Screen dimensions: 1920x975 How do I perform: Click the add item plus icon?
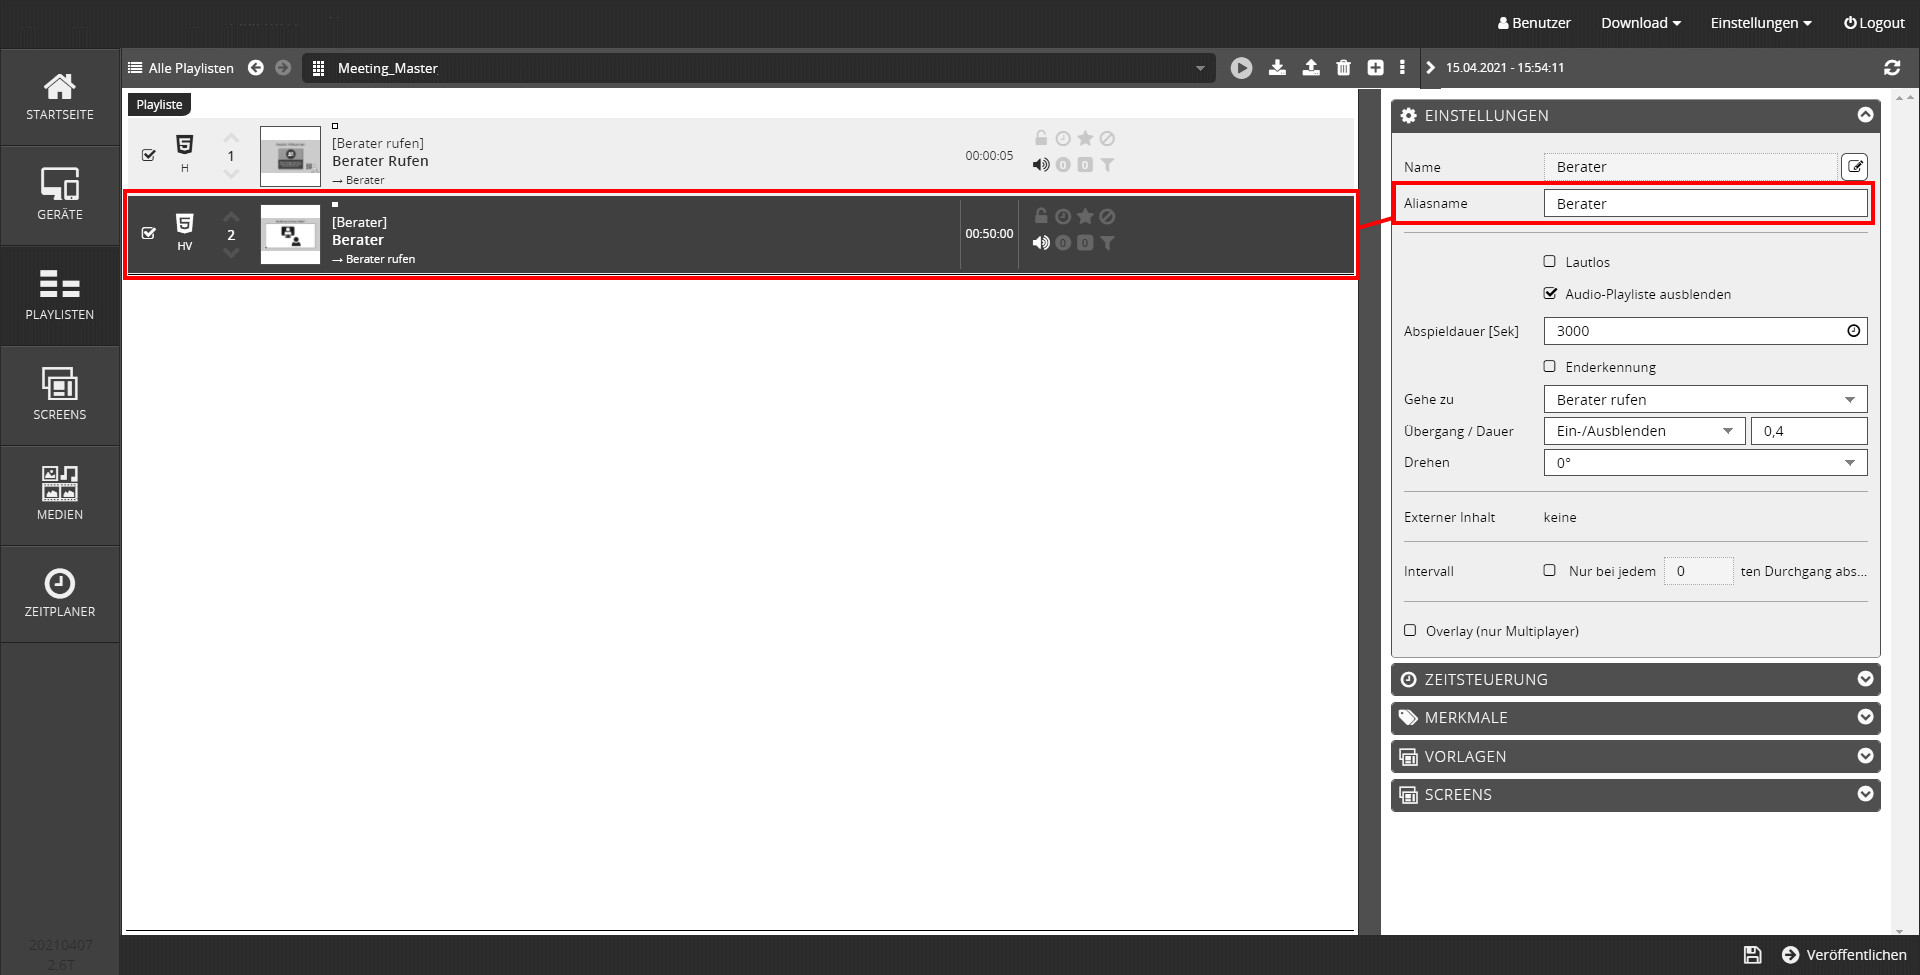point(1375,68)
